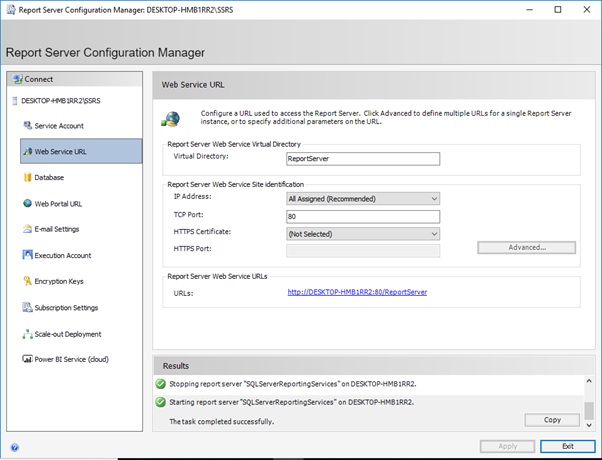
Task: Click the help question mark icon
Action: point(15,447)
